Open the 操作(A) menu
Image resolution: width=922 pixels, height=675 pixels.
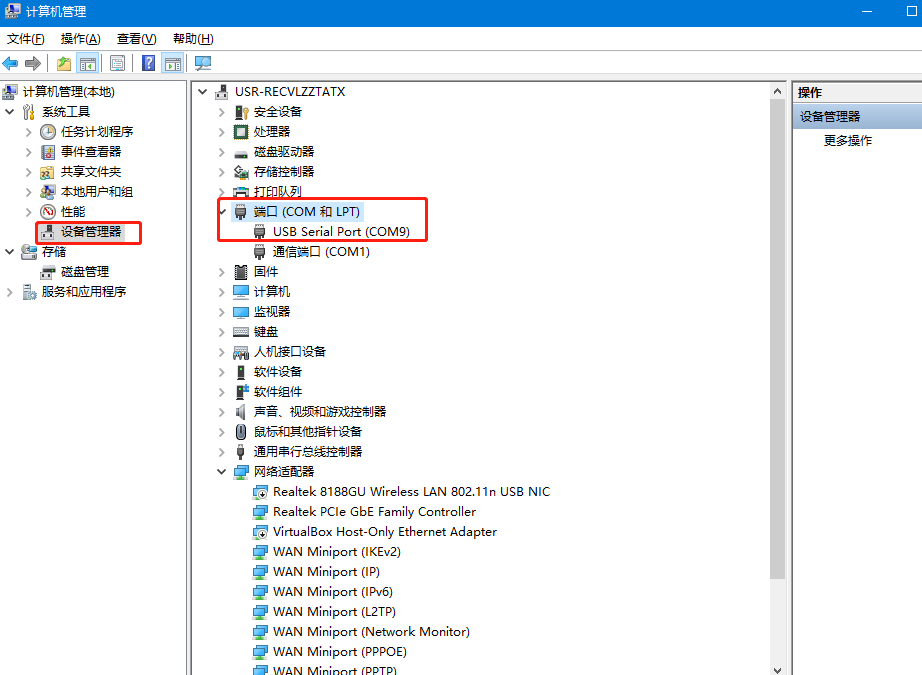[x=80, y=39]
